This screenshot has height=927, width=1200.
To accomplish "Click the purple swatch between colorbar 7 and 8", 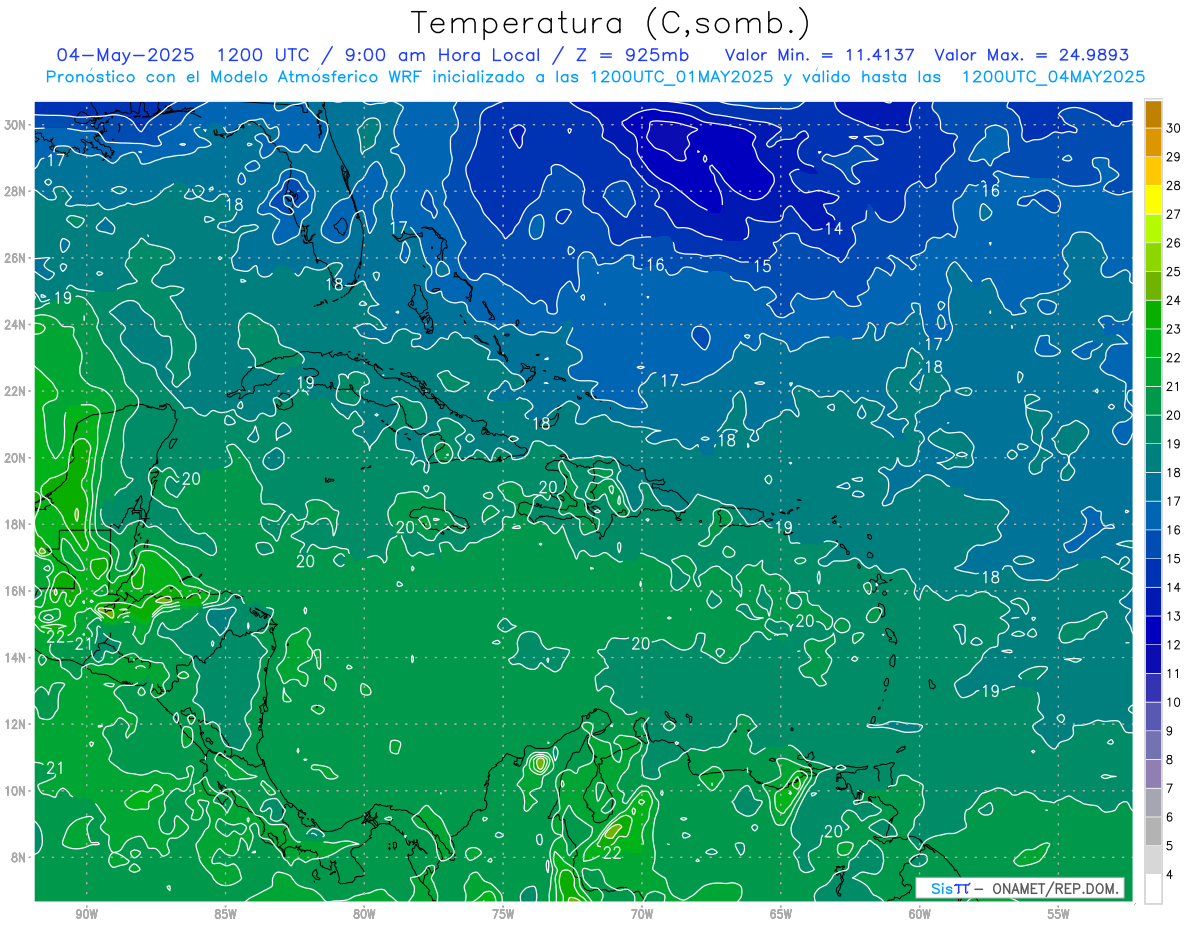I will [1153, 774].
